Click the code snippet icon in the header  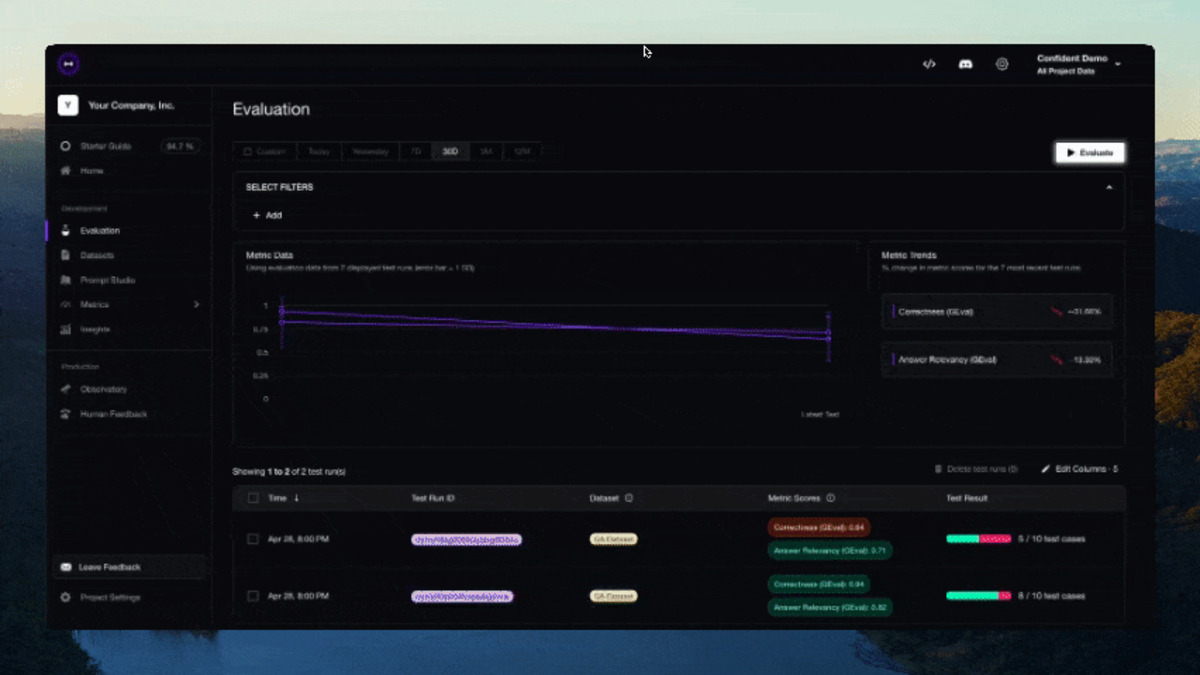[x=928, y=63]
